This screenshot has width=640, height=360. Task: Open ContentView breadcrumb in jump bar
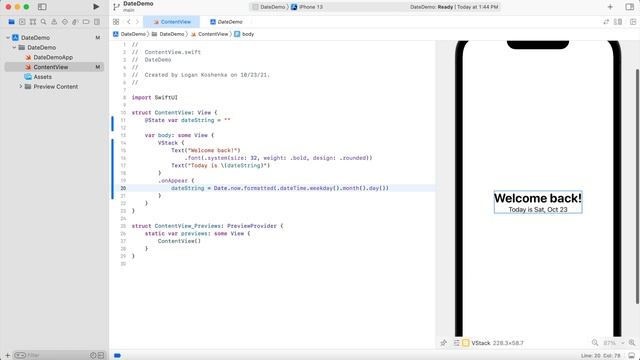coord(209,34)
